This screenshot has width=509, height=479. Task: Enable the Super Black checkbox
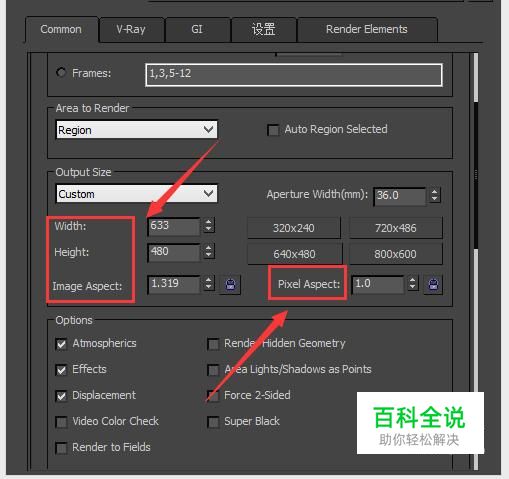click(213, 422)
